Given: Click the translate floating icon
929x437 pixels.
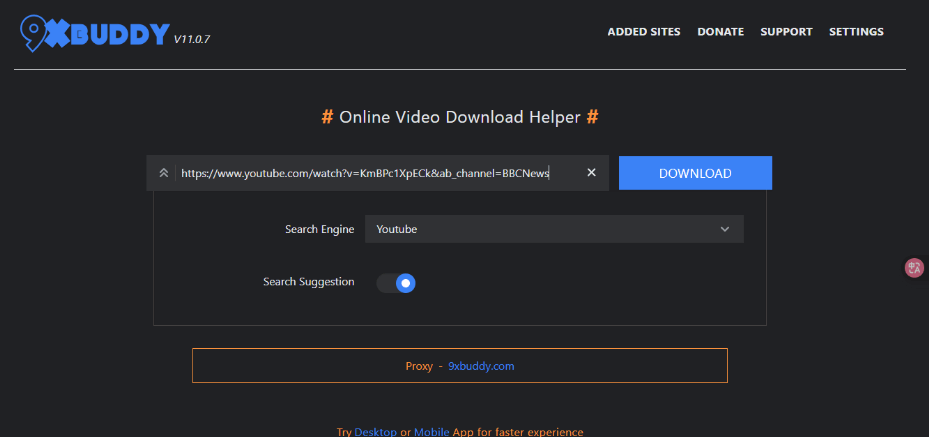Looking at the screenshot, I should 914,268.
